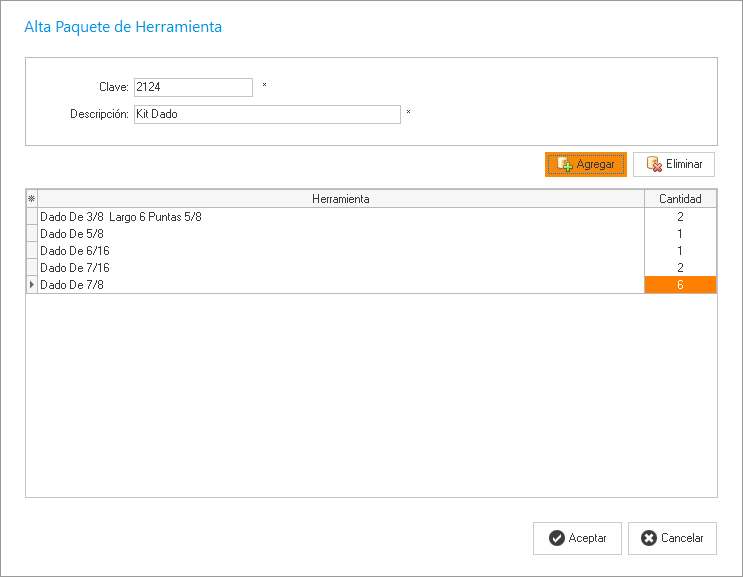The image size is (743, 577).
Task: Focus the Clave input field
Action: (x=193, y=88)
